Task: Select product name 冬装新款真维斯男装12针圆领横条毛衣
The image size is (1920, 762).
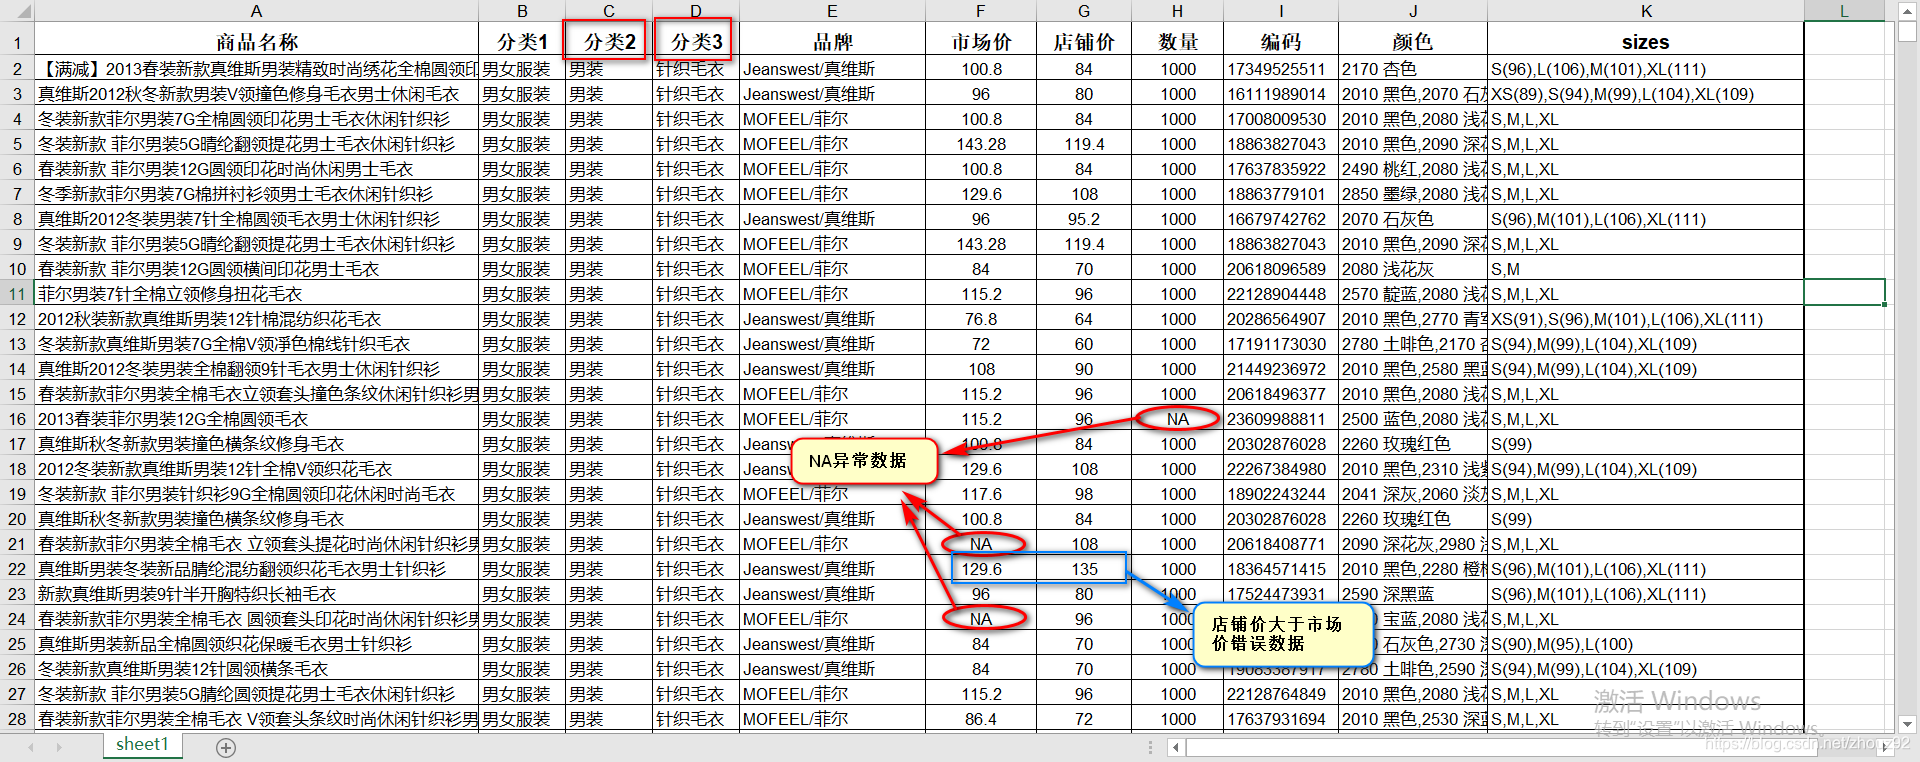Action: tap(256, 669)
